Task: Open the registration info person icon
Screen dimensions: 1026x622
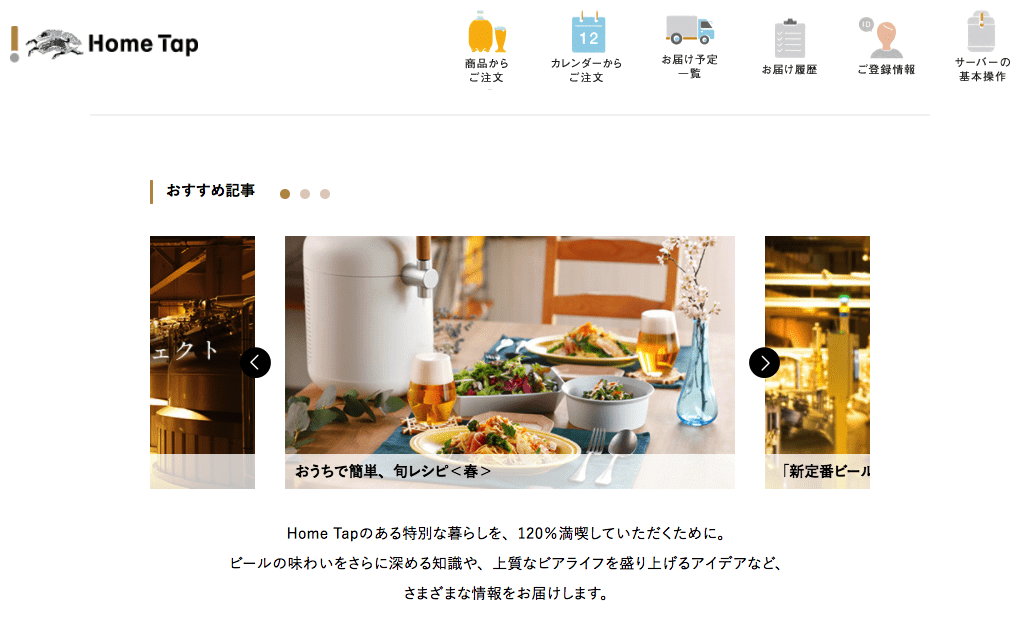Action: pos(884,39)
